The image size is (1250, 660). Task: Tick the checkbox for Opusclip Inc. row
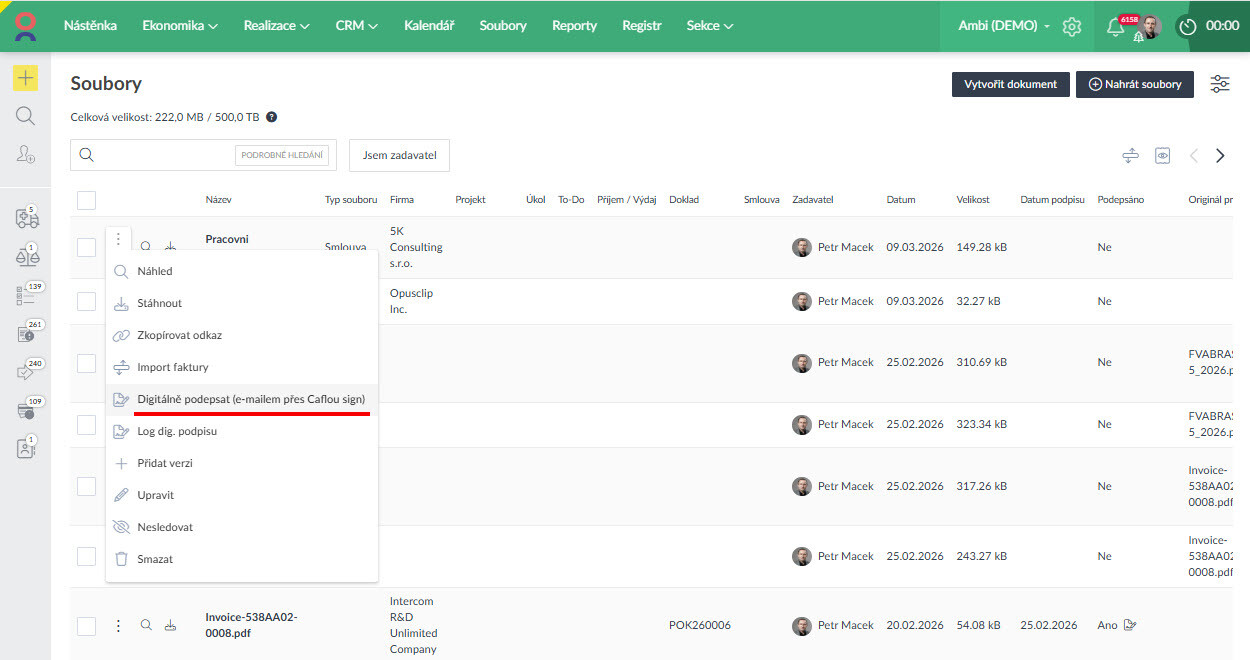tap(87, 301)
